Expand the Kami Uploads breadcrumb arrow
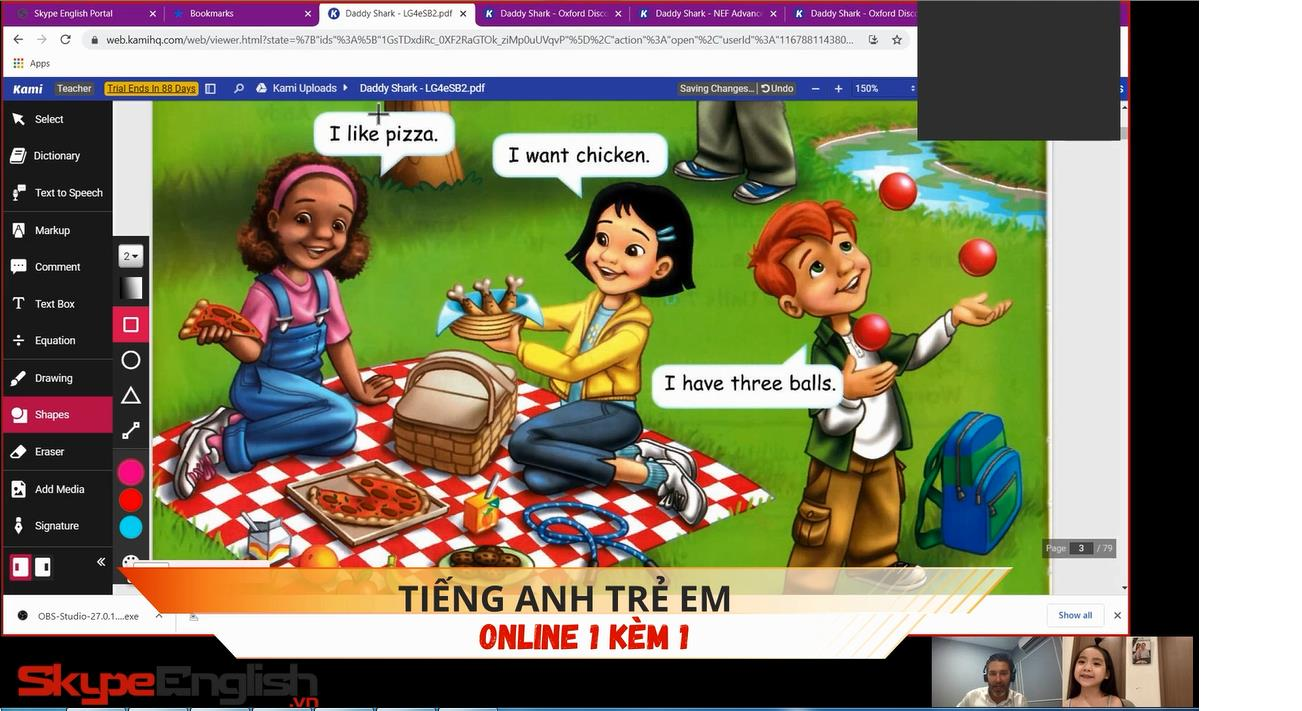Viewport: 1302px width, 711px height. (x=345, y=88)
